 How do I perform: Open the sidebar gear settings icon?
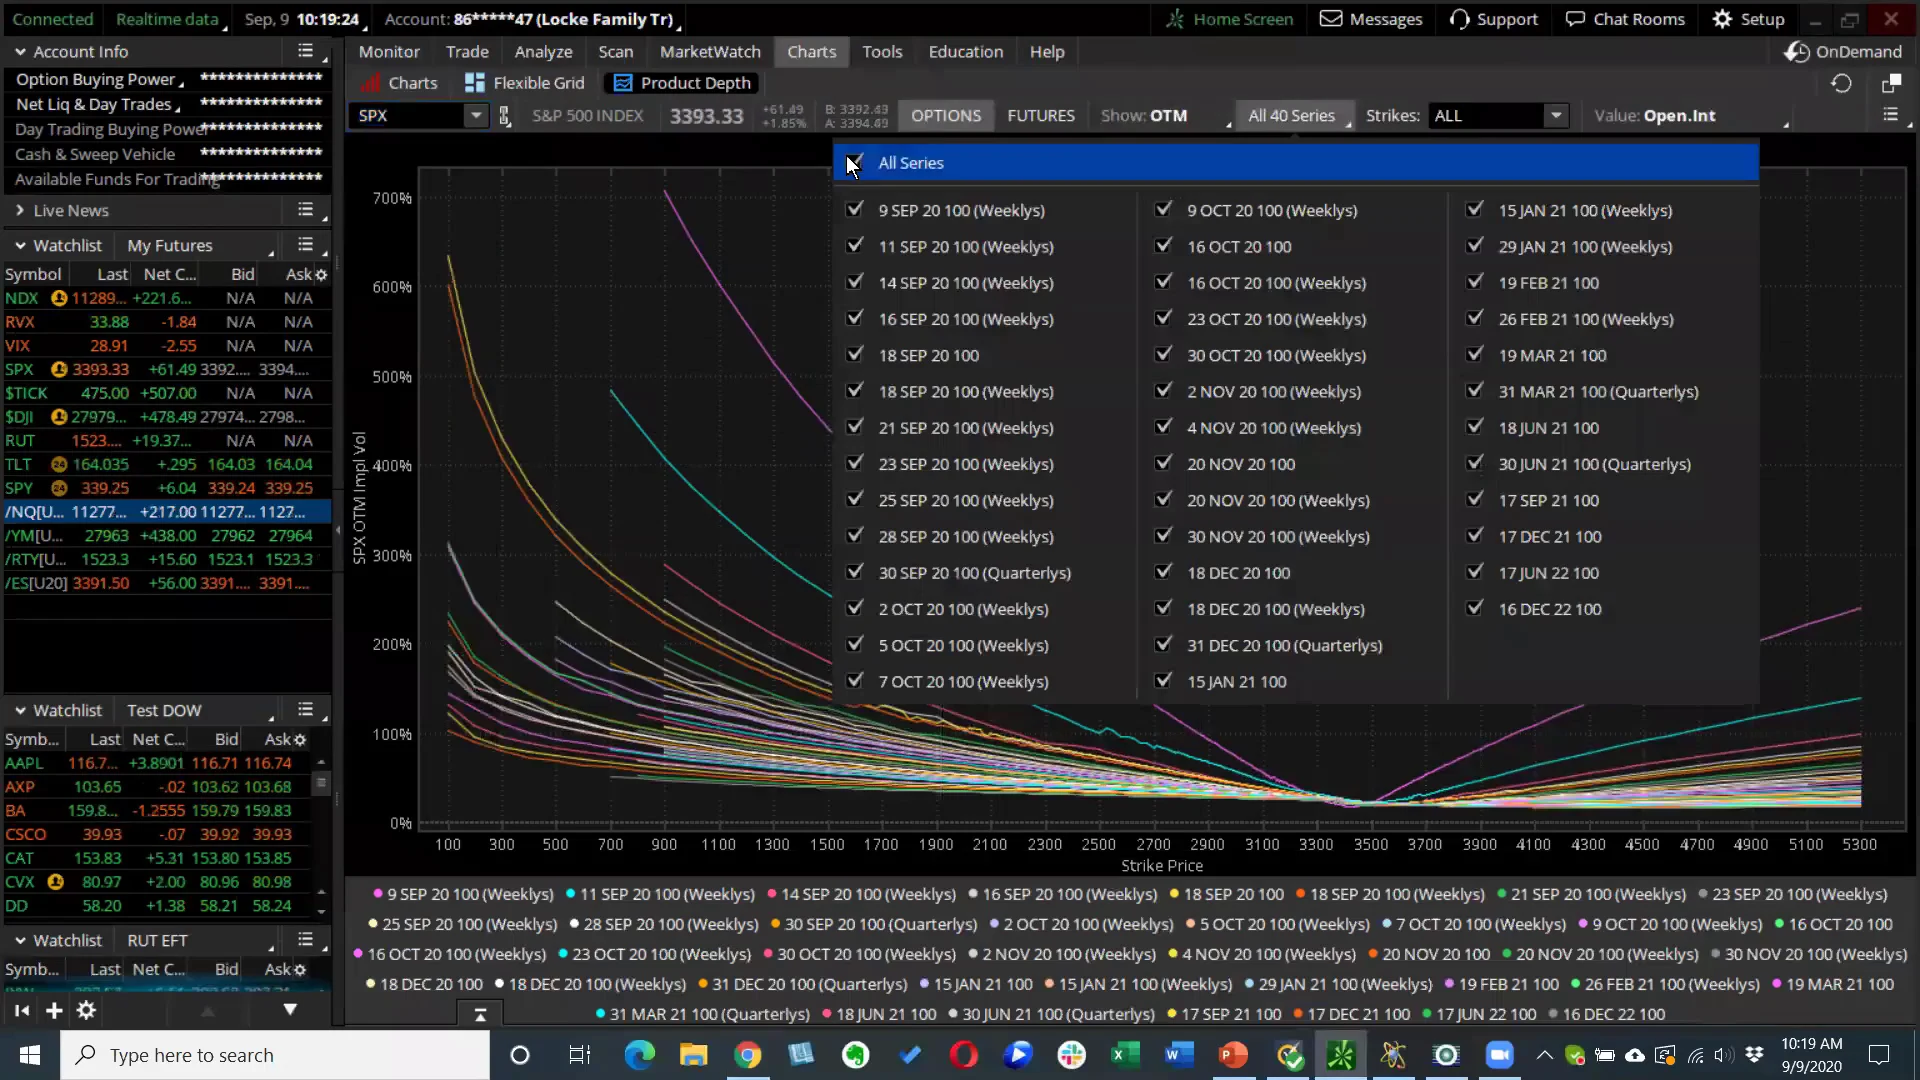pyautogui.click(x=87, y=1011)
